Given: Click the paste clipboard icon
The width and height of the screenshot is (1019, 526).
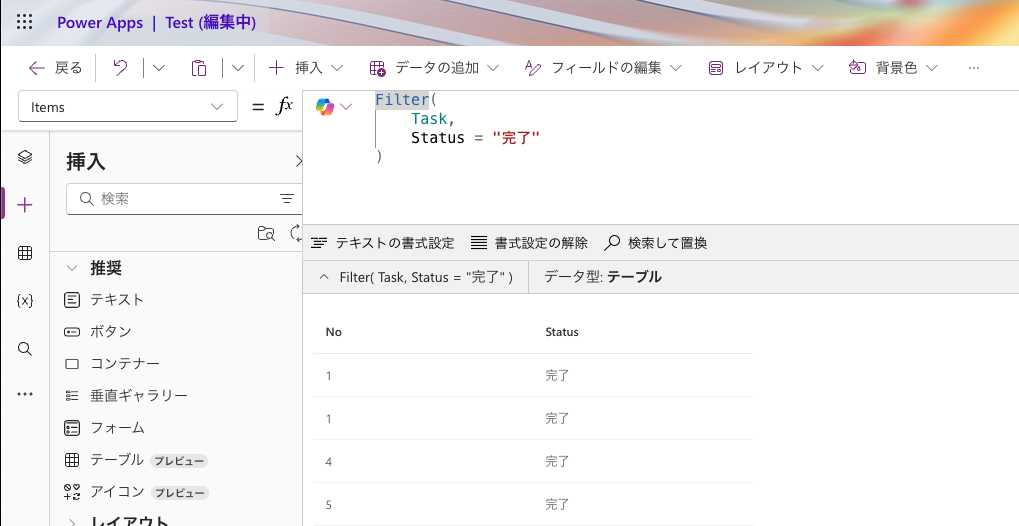Looking at the screenshot, I should click(x=199, y=68).
